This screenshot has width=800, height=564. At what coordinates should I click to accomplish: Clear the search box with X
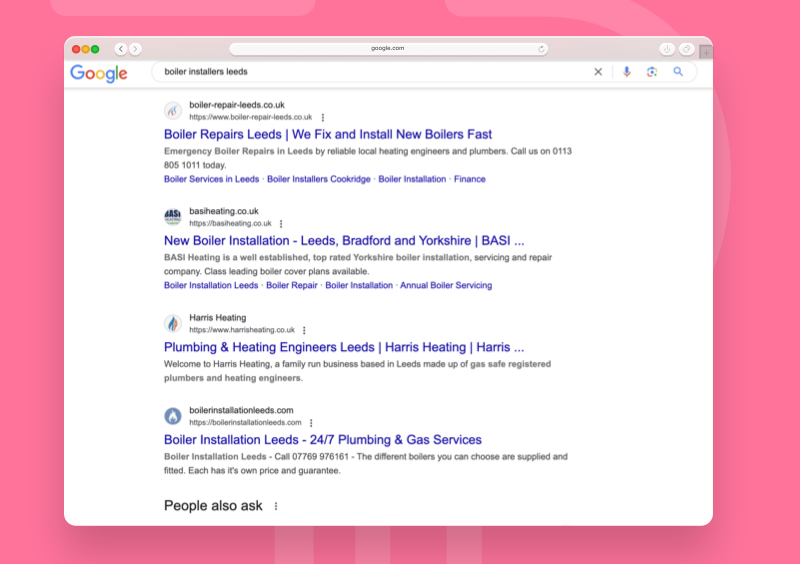(x=599, y=72)
